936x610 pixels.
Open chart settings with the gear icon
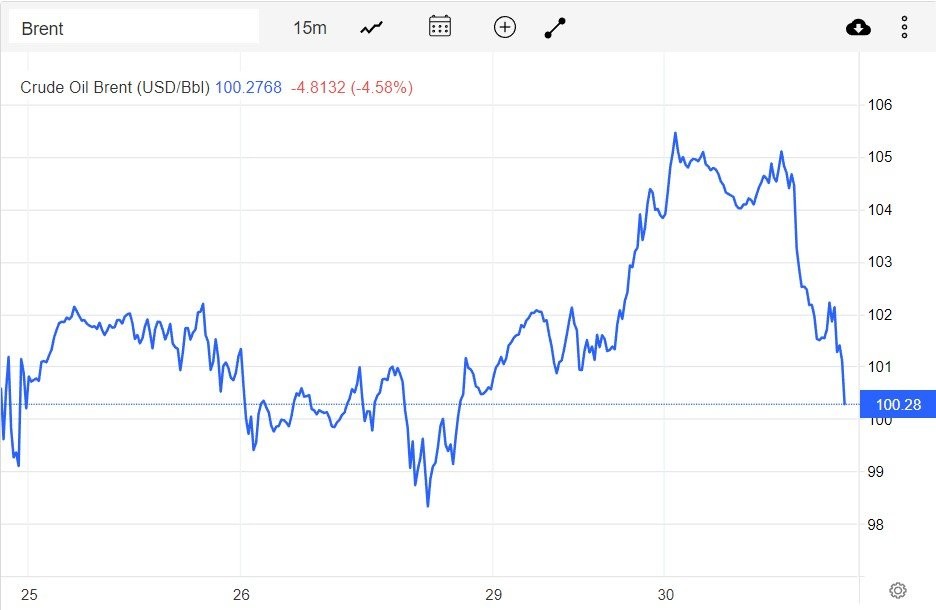(x=897, y=590)
